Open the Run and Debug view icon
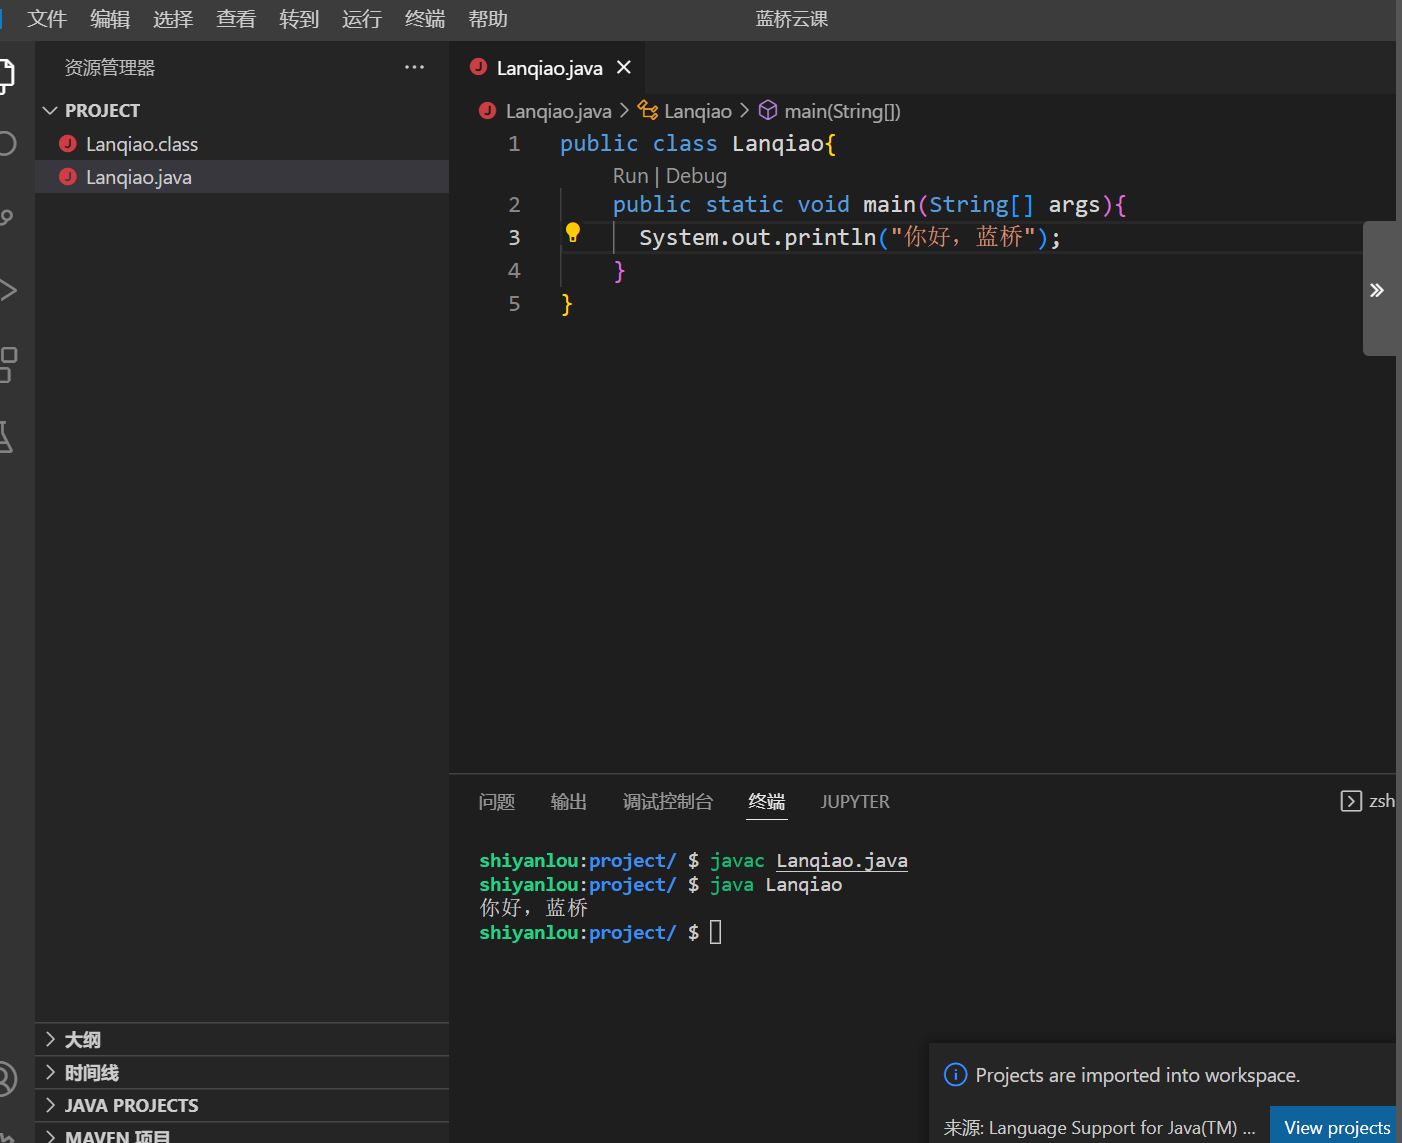1402x1143 pixels. pyautogui.click(x=7, y=291)
